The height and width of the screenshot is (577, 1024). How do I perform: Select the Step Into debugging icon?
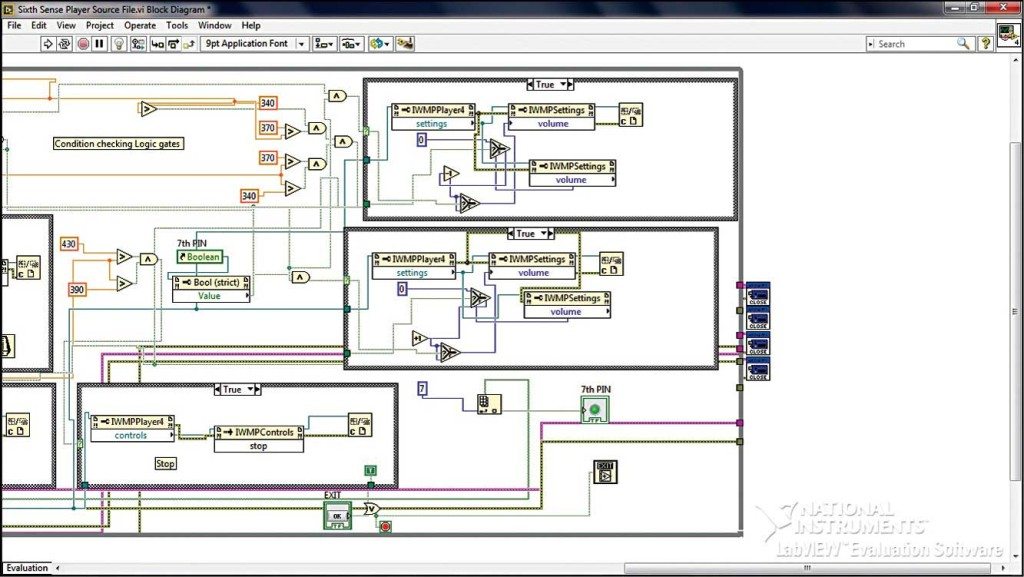157,43
